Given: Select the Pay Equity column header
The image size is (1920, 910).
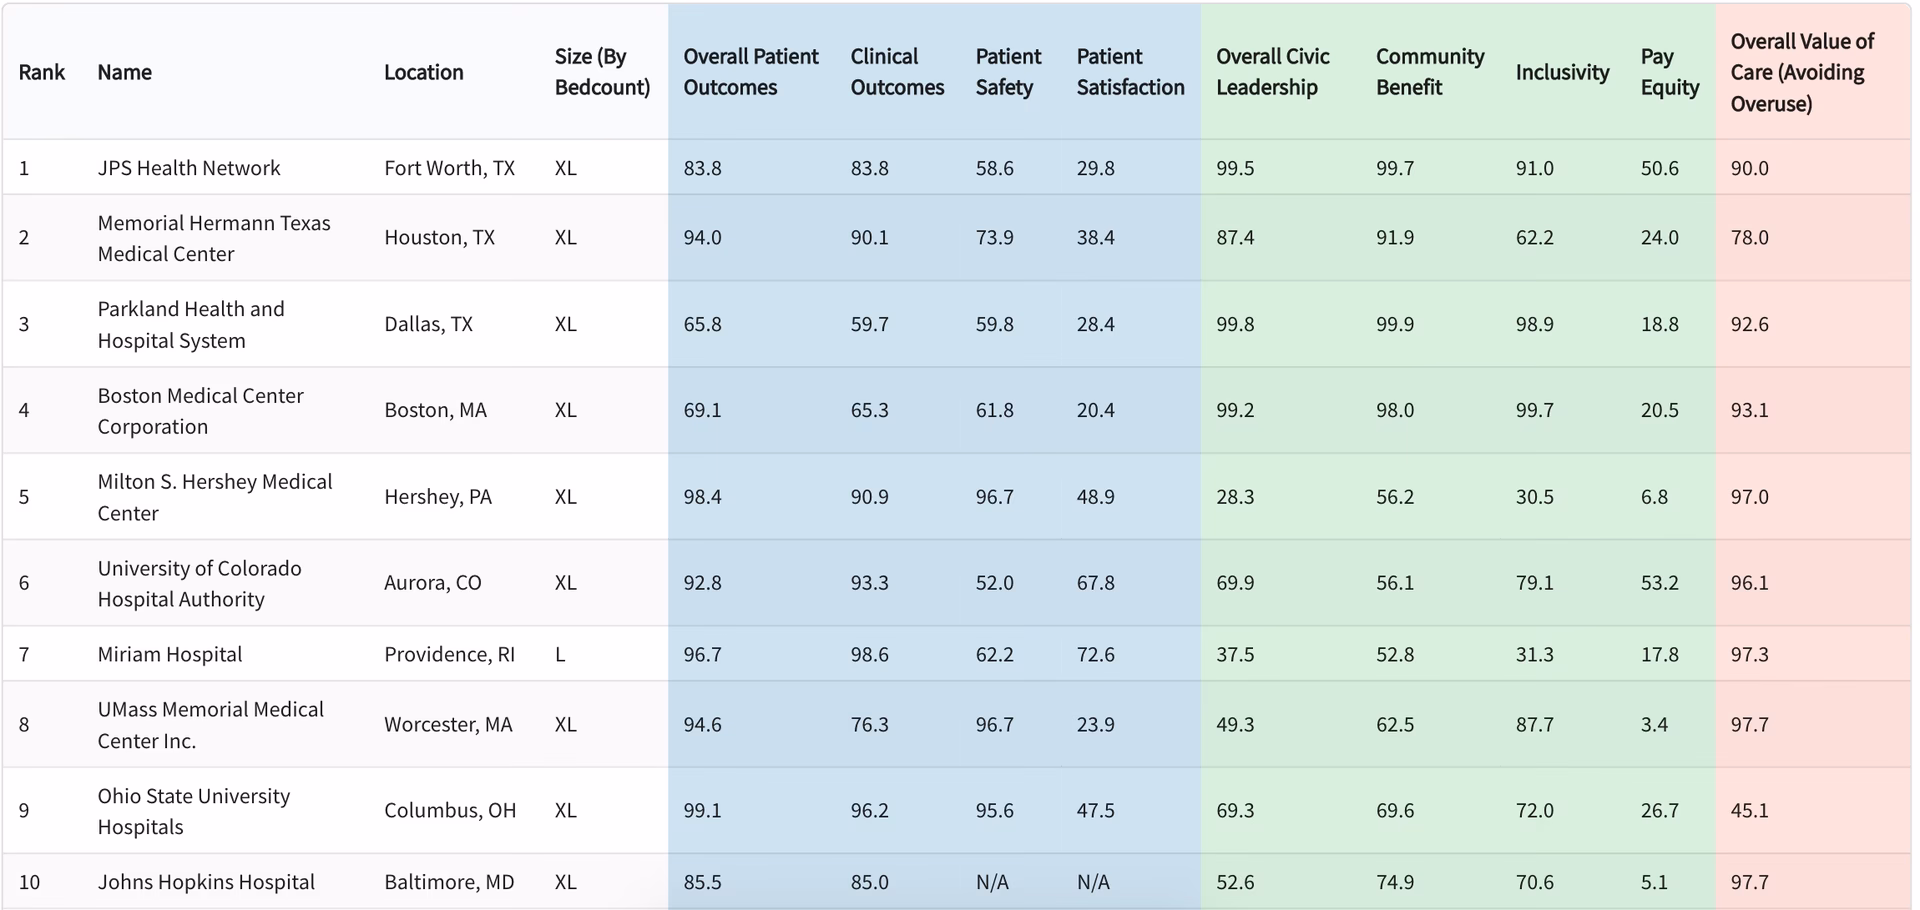Looking at the screenshot, I should 1669,72.
